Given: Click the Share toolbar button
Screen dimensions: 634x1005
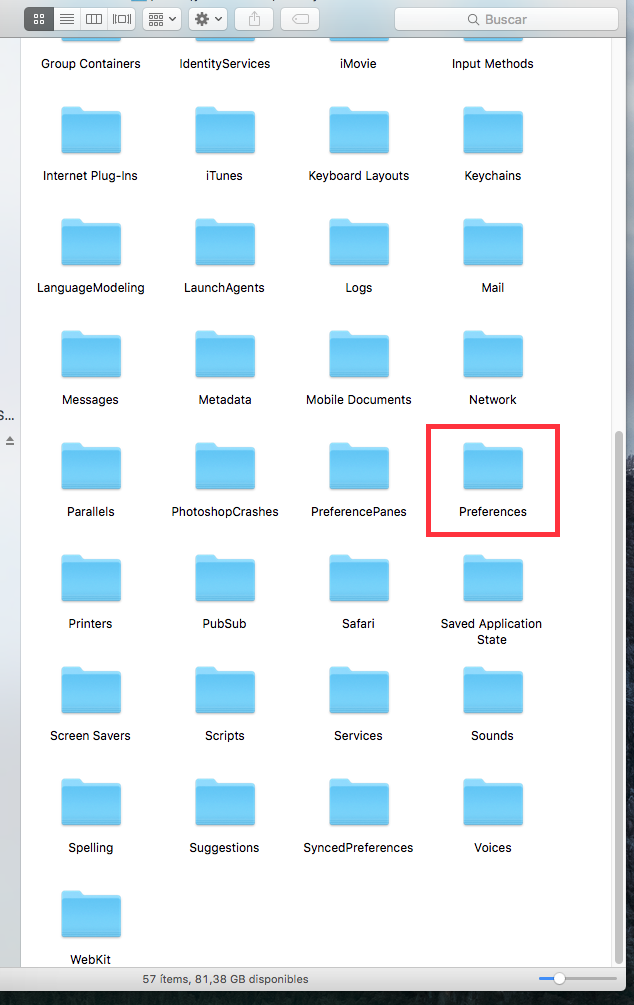Looking at the screenshot, I should click(x=254, y=19).
